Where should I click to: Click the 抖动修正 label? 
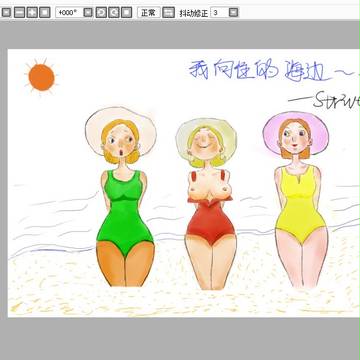pos(194,13)
